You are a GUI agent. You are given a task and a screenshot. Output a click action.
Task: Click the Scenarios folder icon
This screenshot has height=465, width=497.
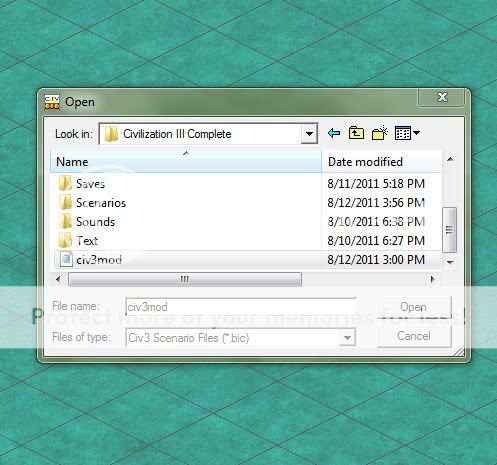click(65, 202)
